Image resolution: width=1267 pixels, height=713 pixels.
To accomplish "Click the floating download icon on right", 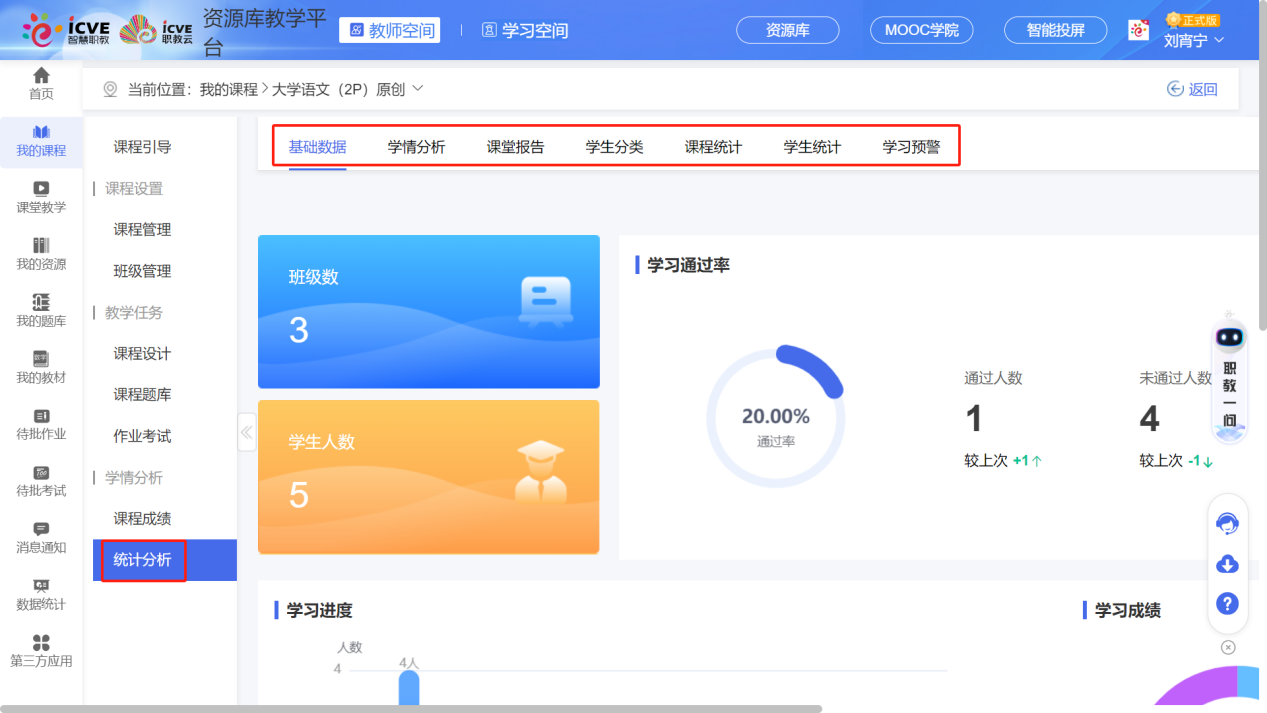I will pos(1227,564).
